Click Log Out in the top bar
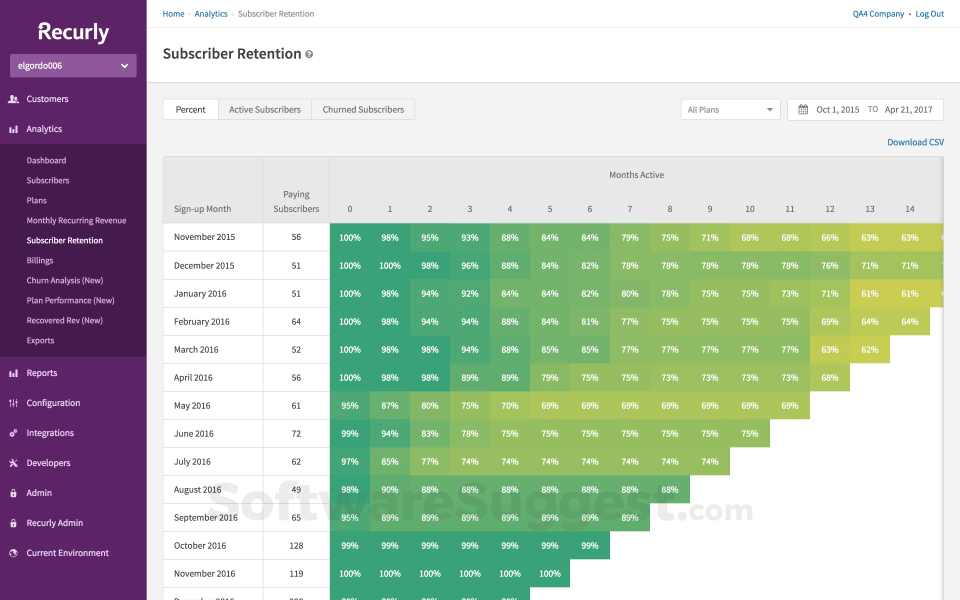 point(929,13)
